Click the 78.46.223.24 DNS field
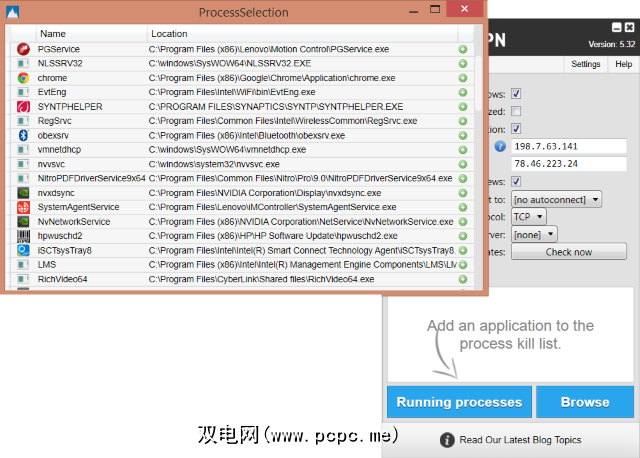The image size is (640, 458). tap(569, 164)
